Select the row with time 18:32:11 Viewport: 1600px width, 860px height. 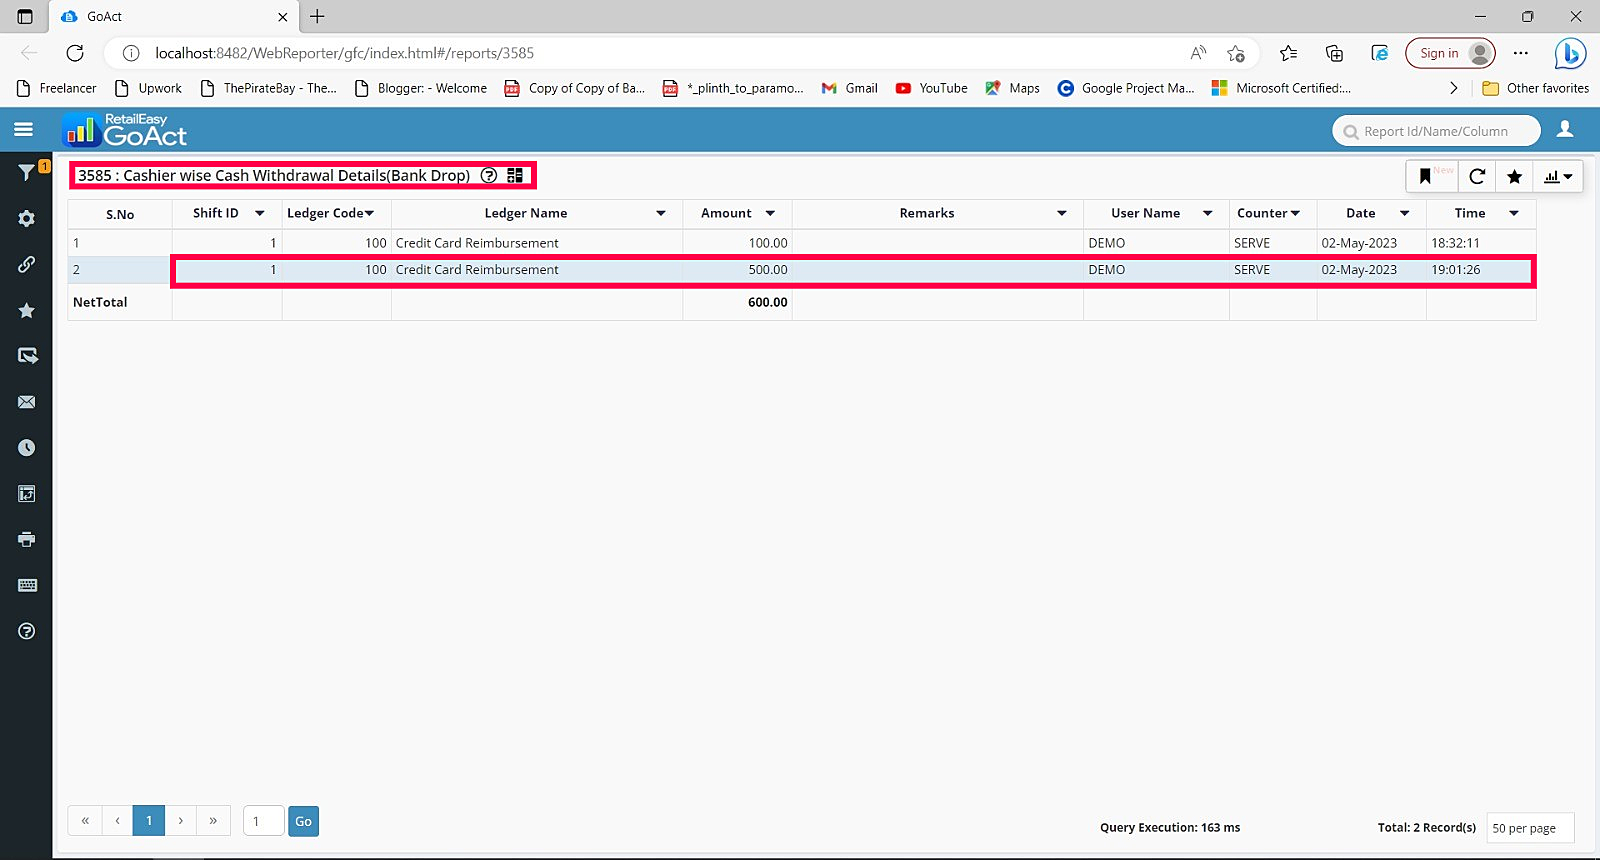tap(802, 243)
